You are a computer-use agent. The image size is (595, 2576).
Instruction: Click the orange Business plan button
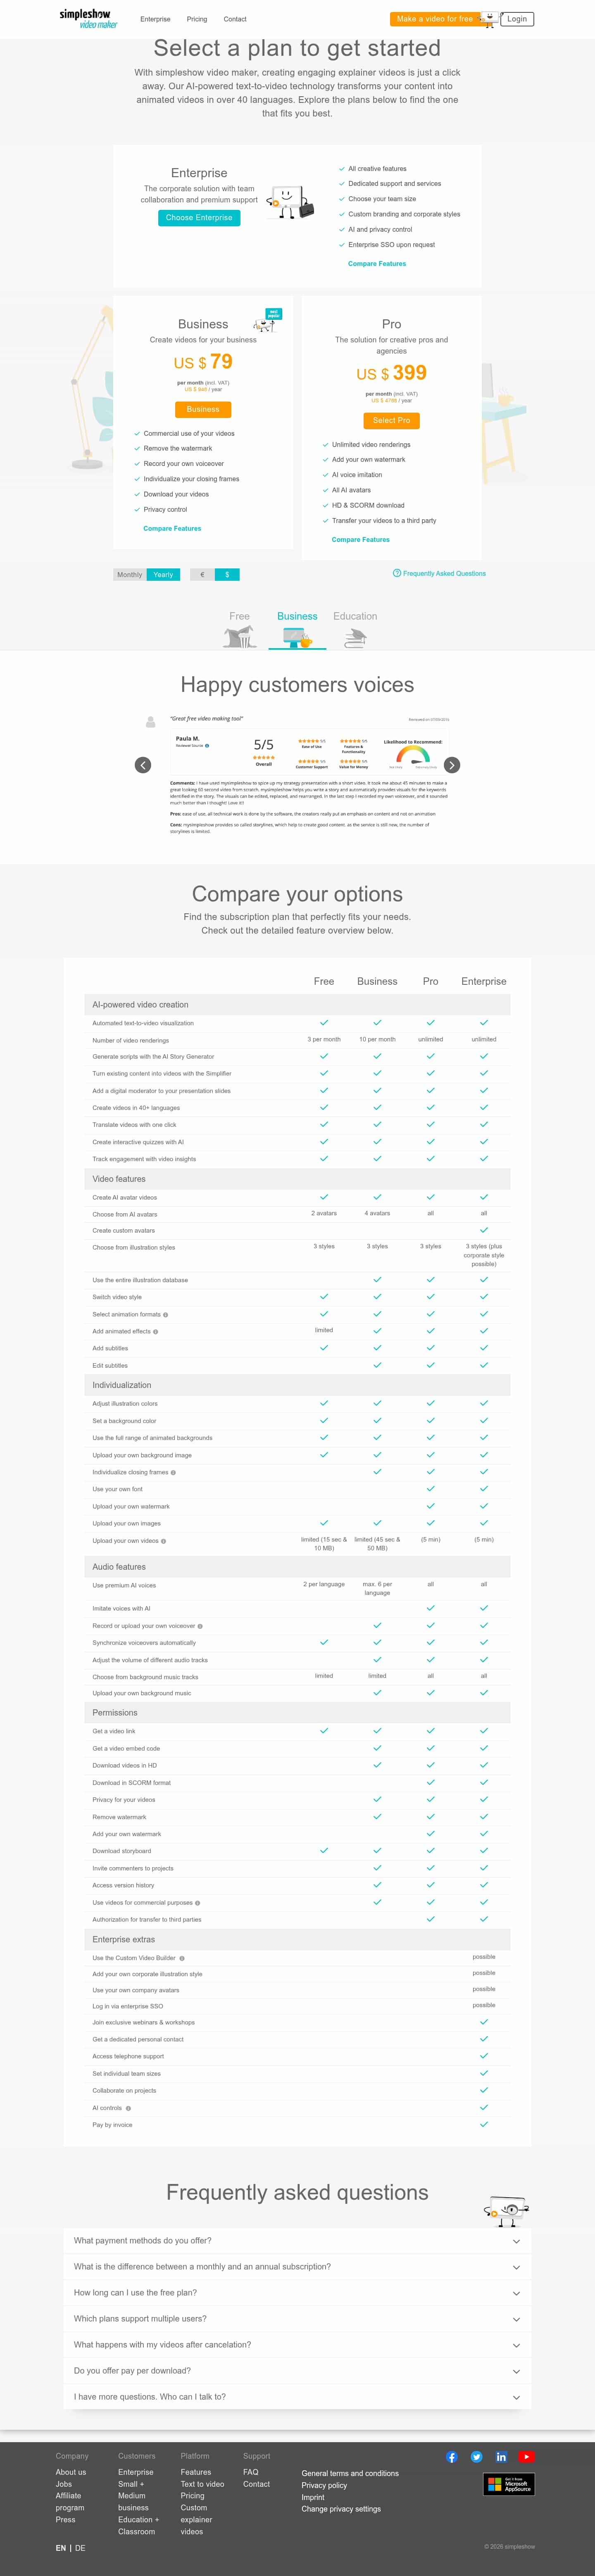click(203, 410)
